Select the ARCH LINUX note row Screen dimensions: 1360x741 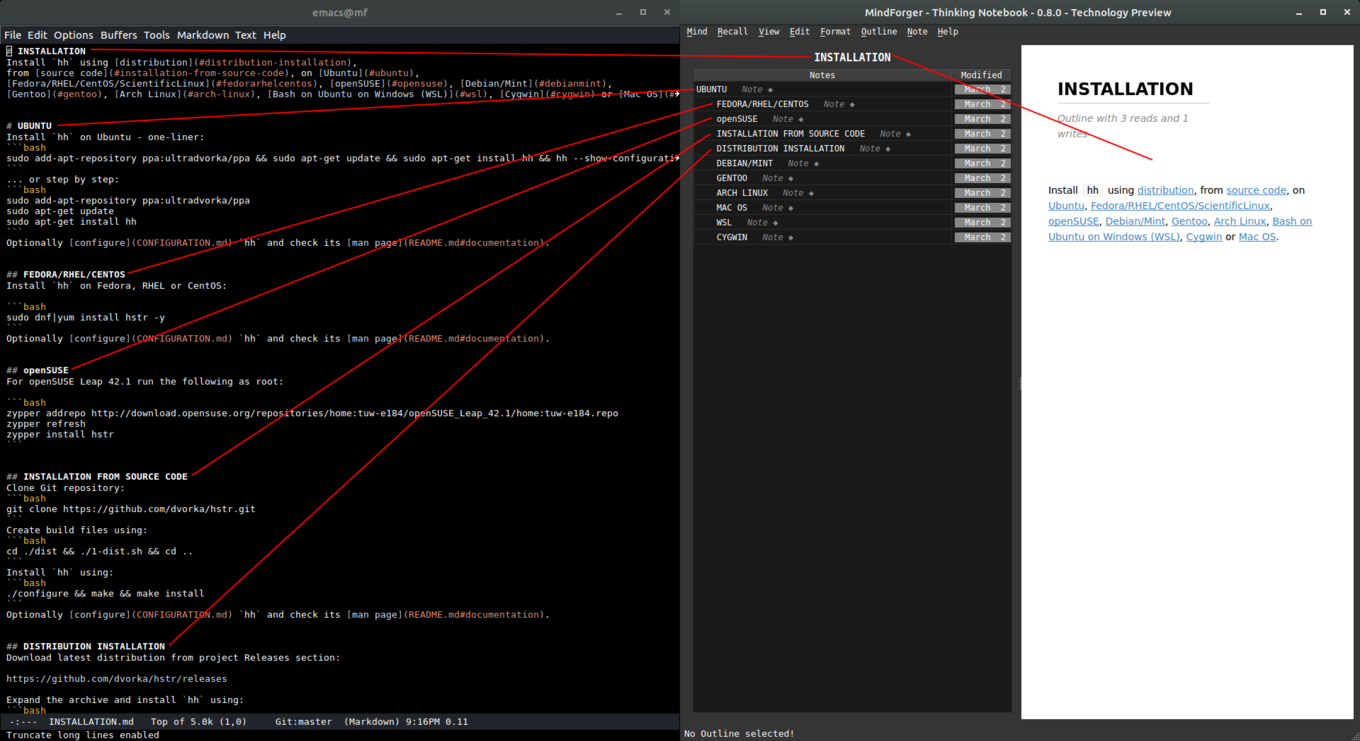click(822, 193)
